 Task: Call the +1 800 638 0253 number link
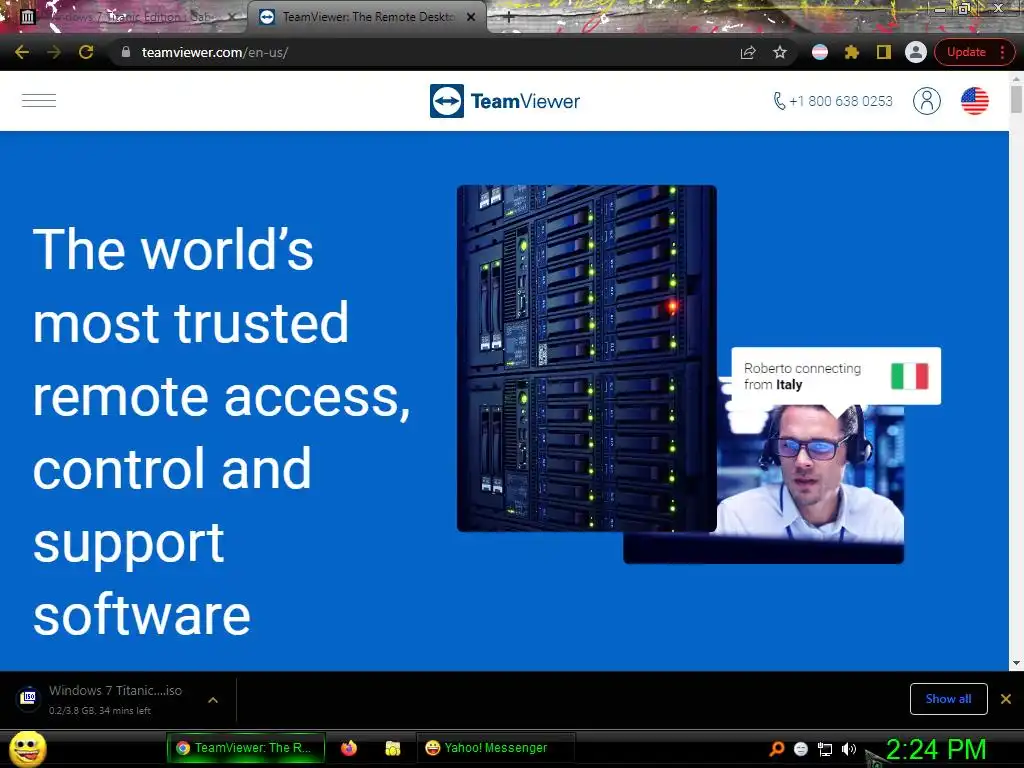pyautogui.click(x=833, y=101)
